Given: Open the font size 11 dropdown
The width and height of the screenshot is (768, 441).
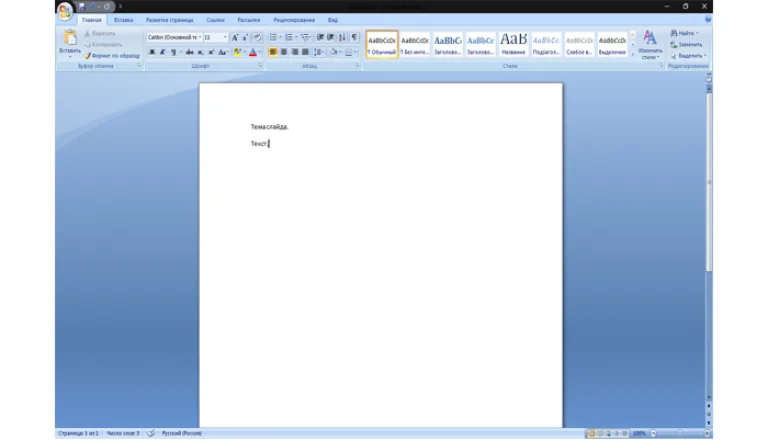Looking at the screenshot, I should (x=225, y=38).
